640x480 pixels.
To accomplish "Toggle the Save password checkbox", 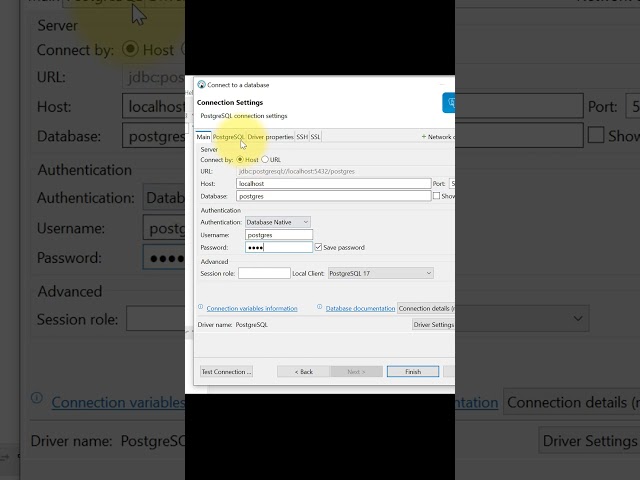I will [318, 247].
